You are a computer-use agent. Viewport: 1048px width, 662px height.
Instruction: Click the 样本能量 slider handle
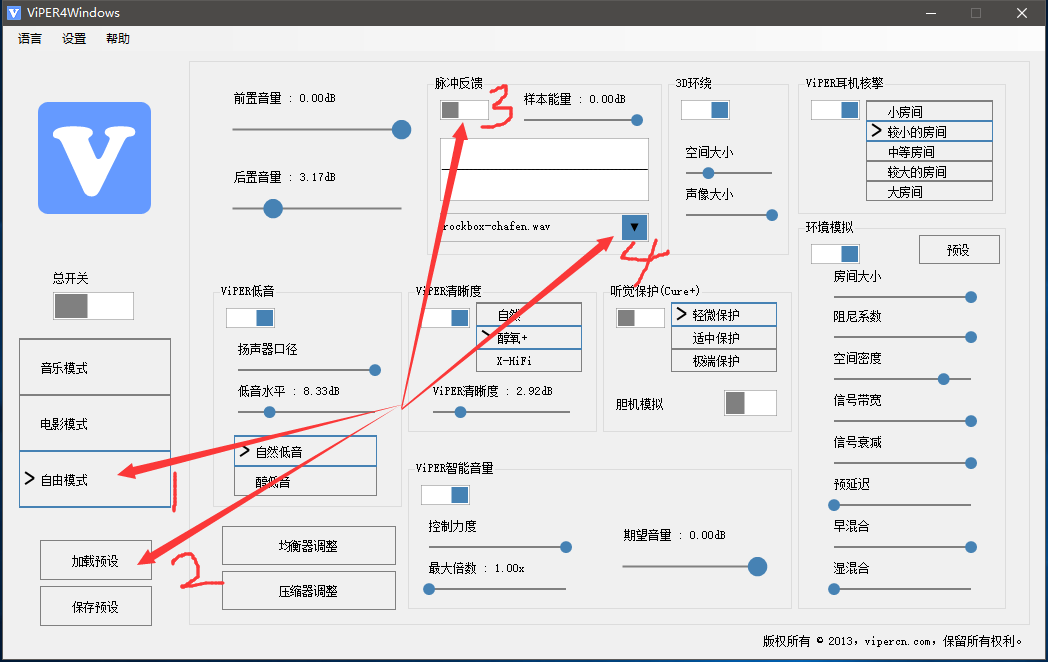637,120
